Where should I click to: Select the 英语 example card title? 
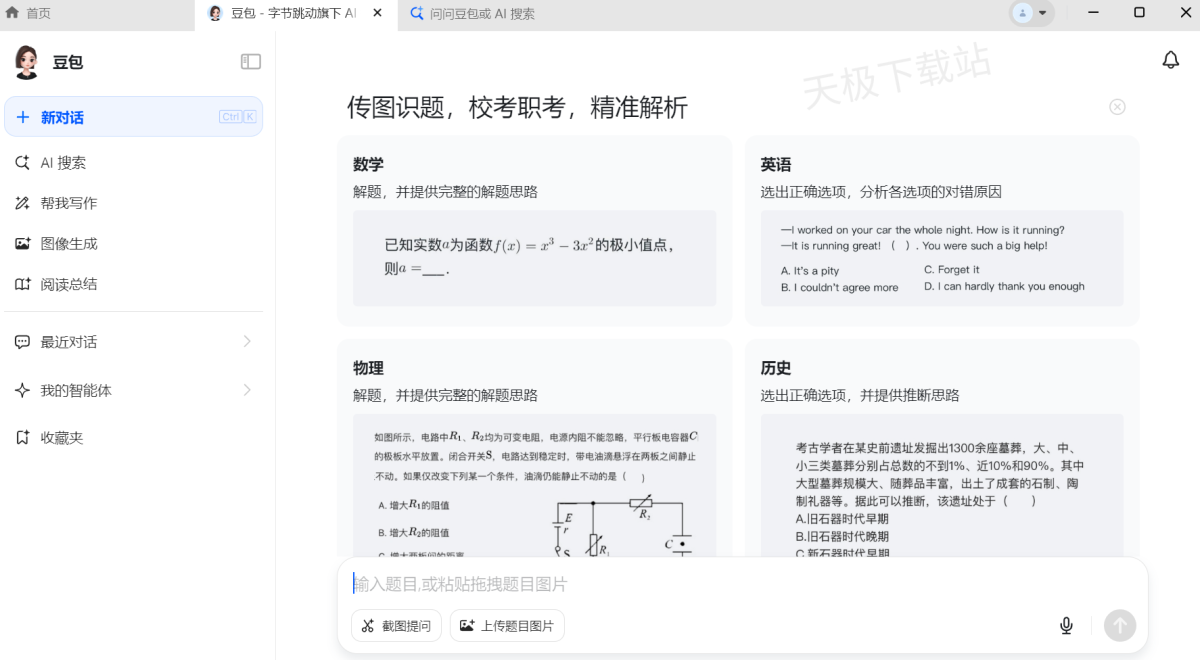(x=776, y=164)
